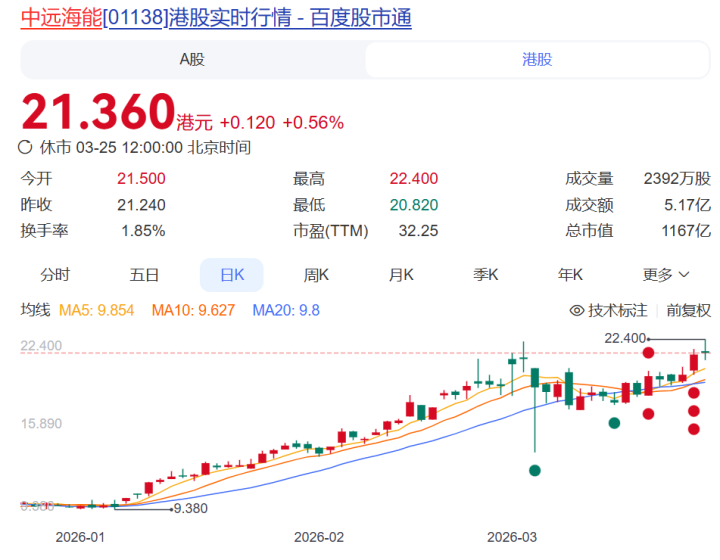The width and height of the screenshot is (720, 560).
Task: Switch the chart to 分时 view
Action: point(55,275)
